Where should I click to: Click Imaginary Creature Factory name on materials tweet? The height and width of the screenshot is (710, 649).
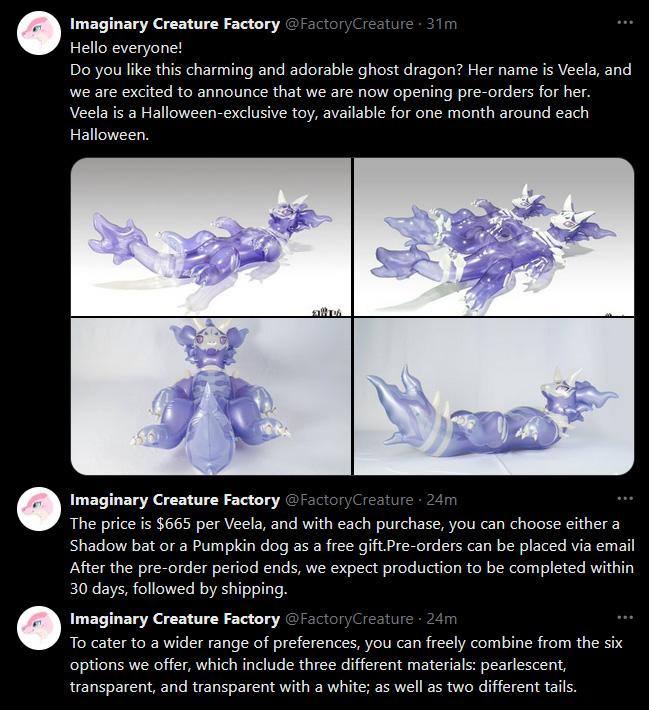(175, 619)
